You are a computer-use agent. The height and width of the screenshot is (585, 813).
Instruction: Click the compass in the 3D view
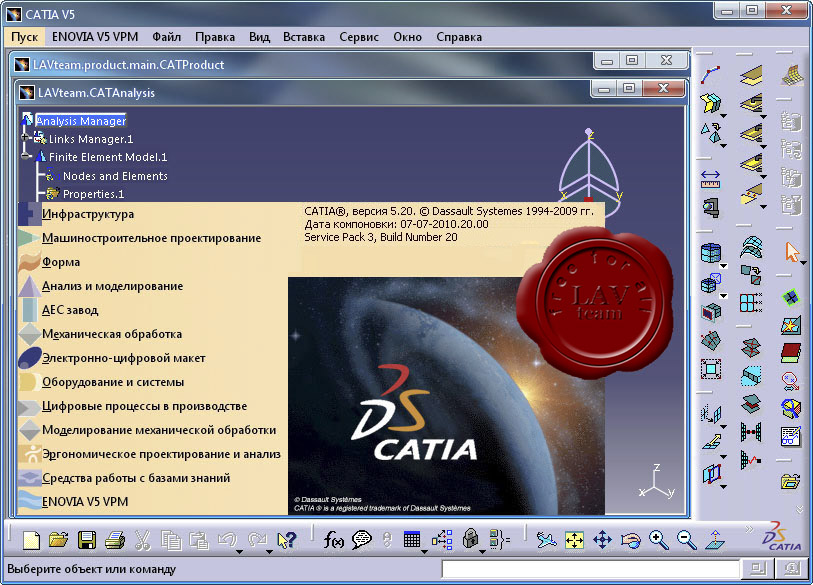click(590, 171)
